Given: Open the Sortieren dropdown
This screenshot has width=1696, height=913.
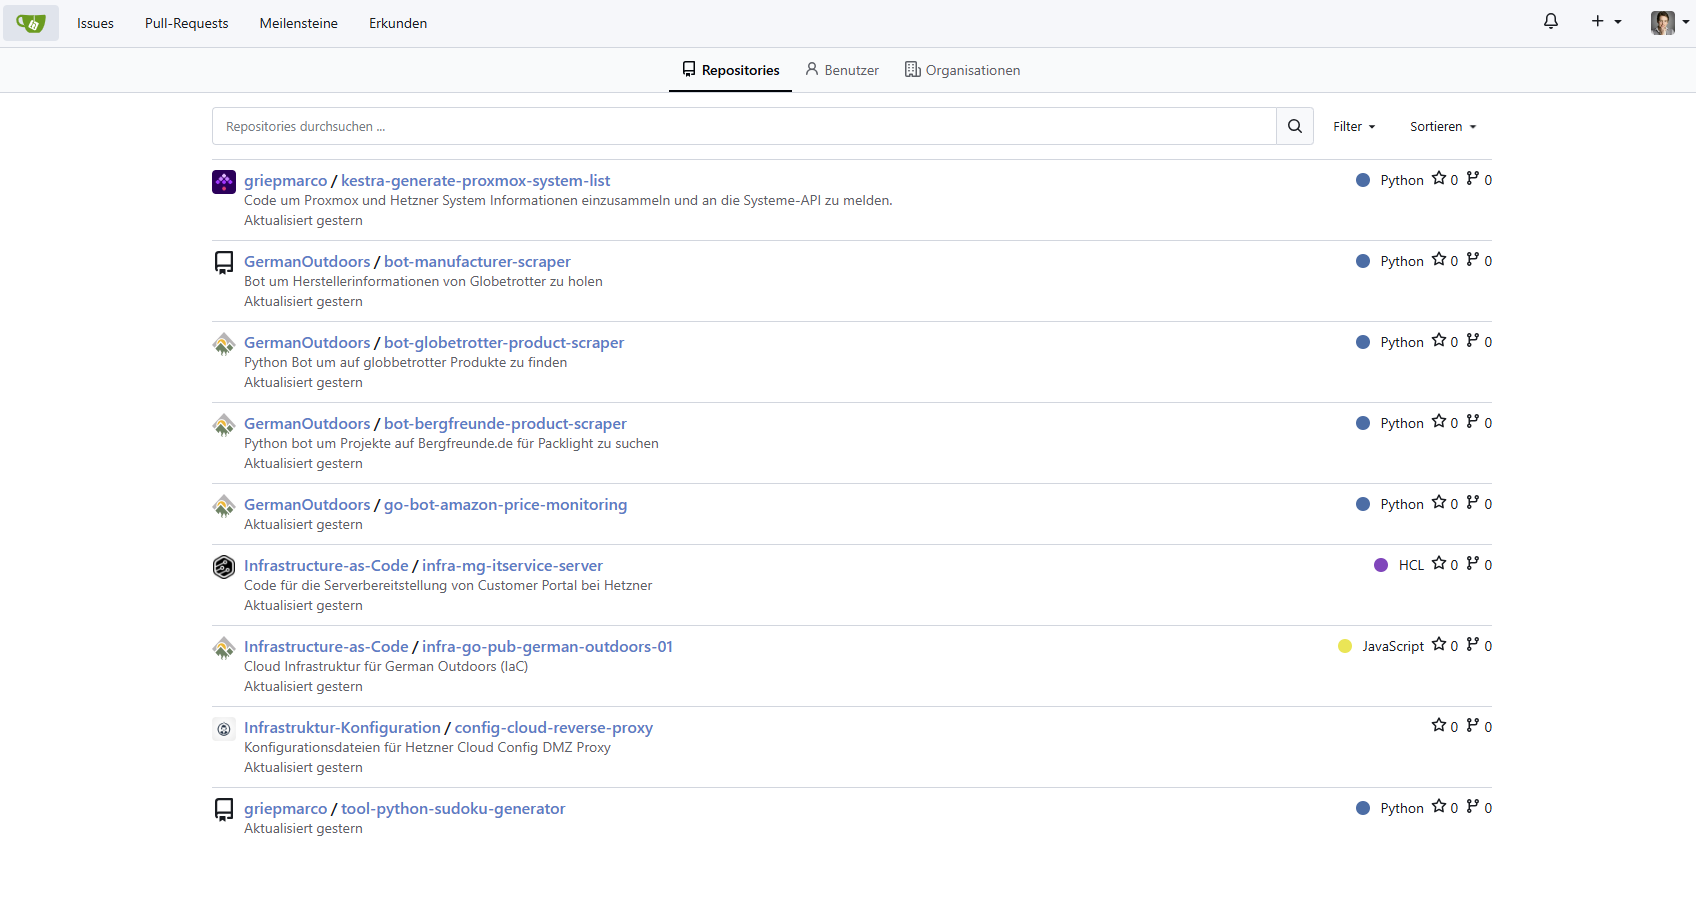Looking at the screenshot, I should 1443,126.
